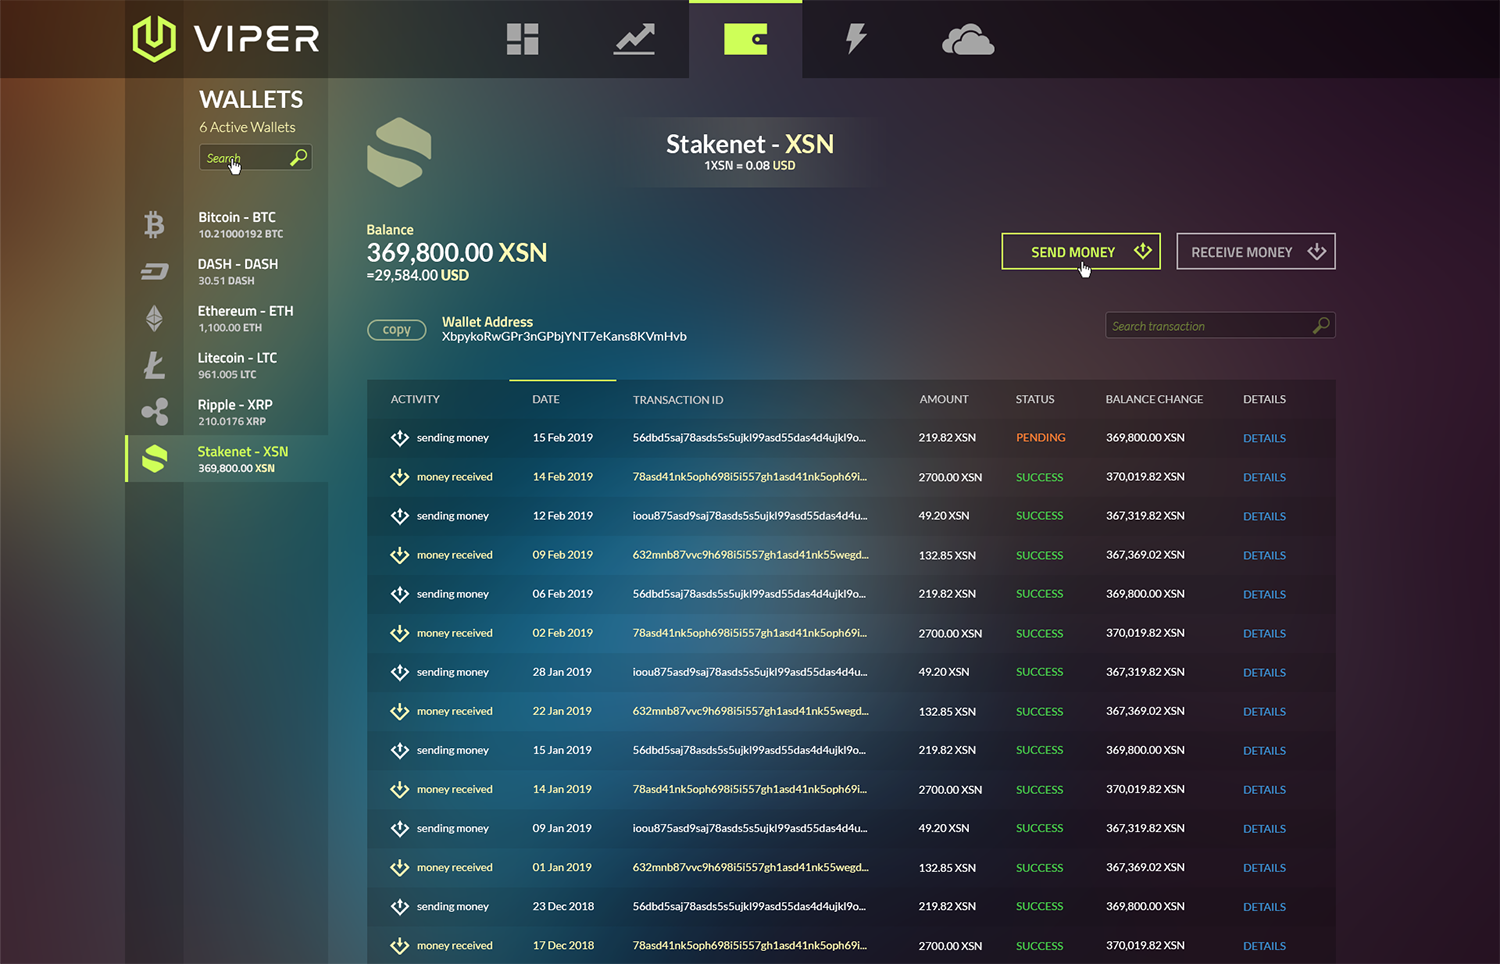1500x964 pixels.
Task: Open the cloud icon in top navigation
Action: (x=968, y=40)
